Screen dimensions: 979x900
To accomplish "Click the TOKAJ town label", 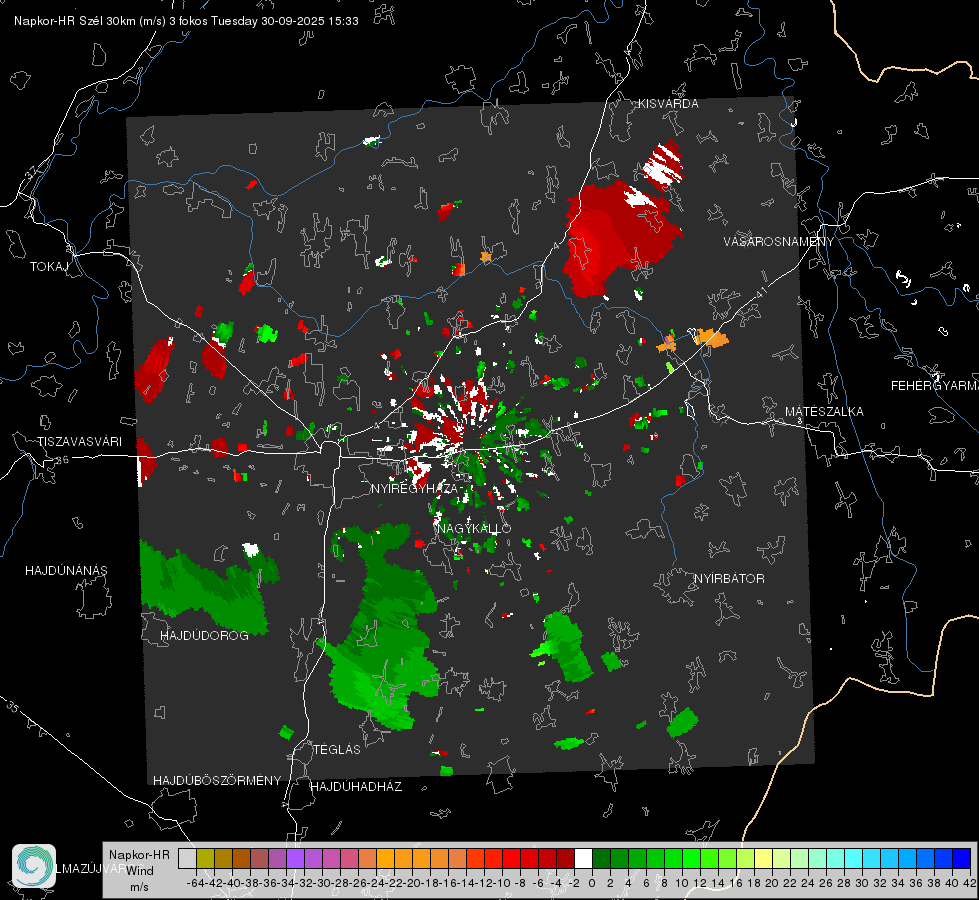I will 49,267.
